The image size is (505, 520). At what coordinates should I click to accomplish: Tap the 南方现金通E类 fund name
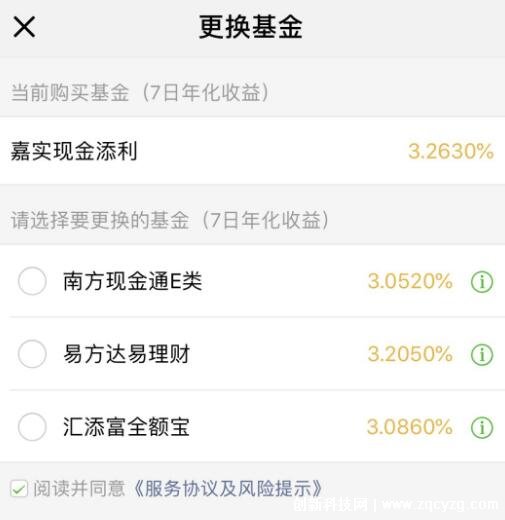pyautogui.click(x=133, y=281)
